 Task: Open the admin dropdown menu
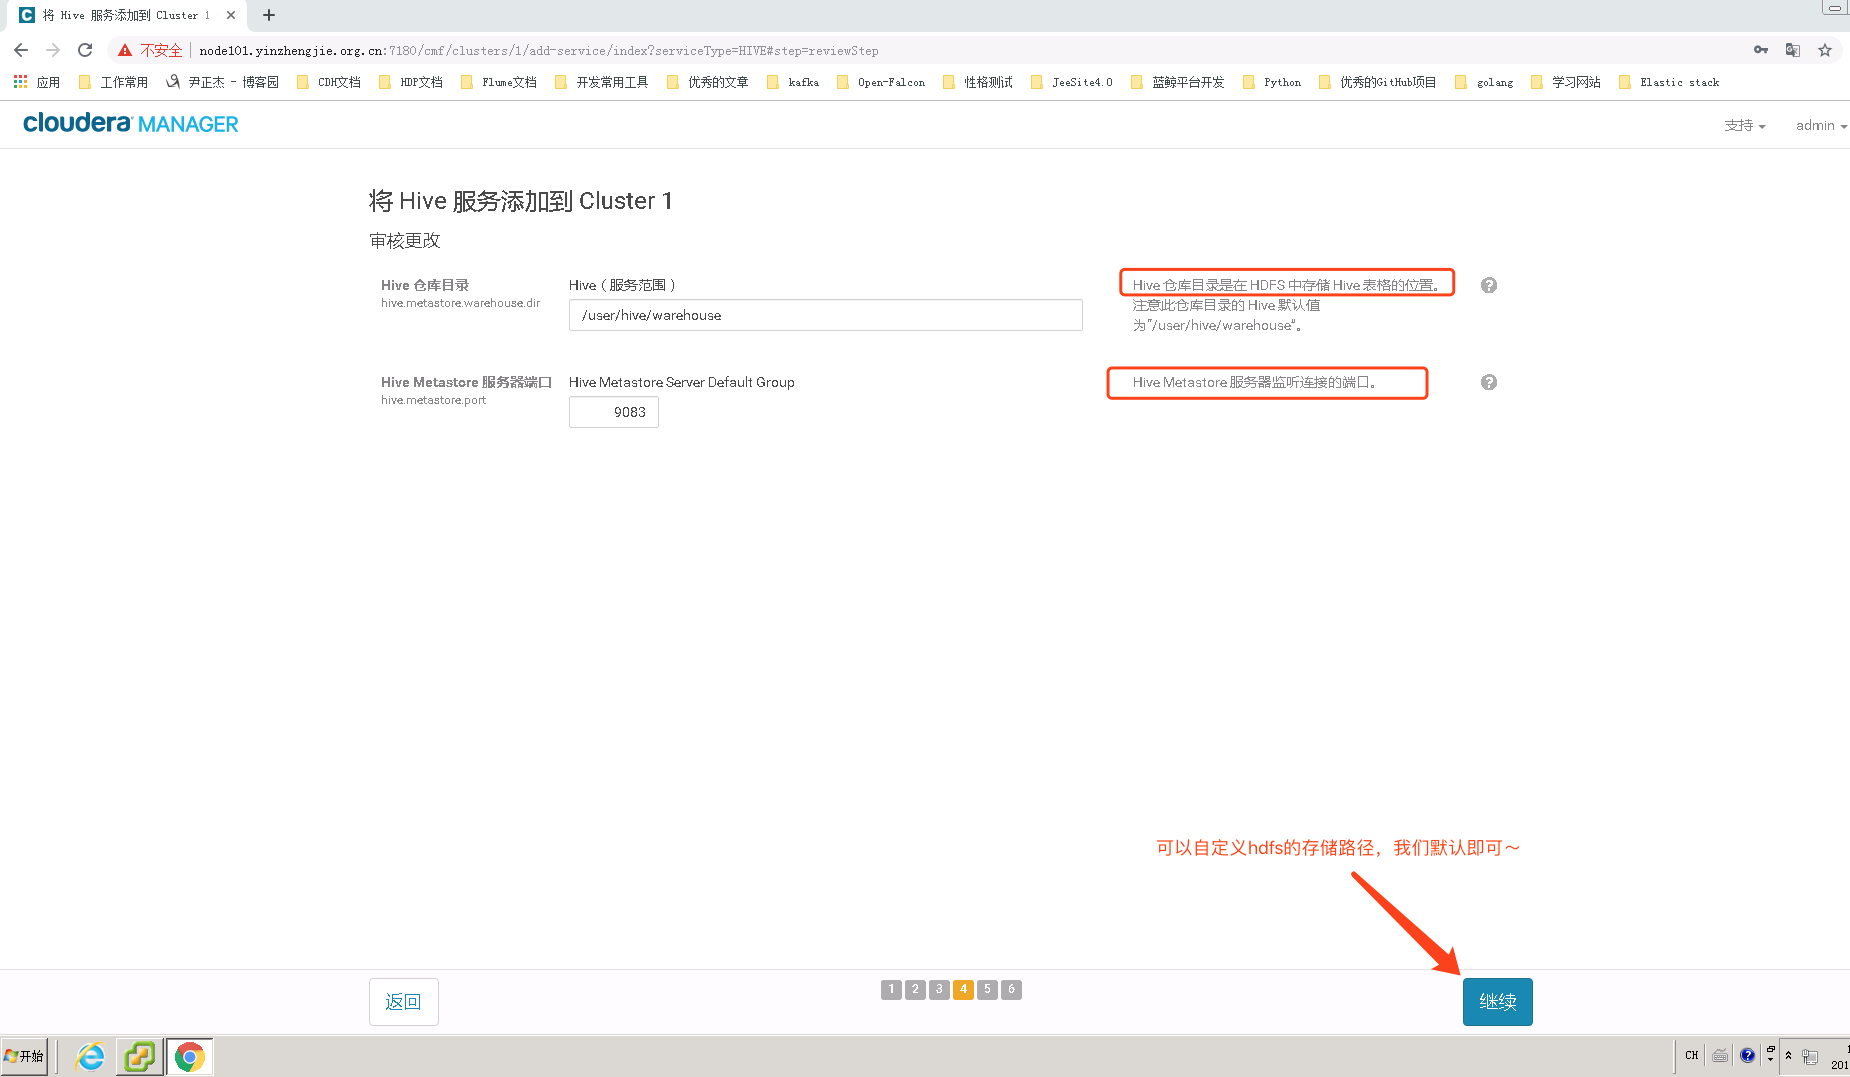coord(1820,125)
